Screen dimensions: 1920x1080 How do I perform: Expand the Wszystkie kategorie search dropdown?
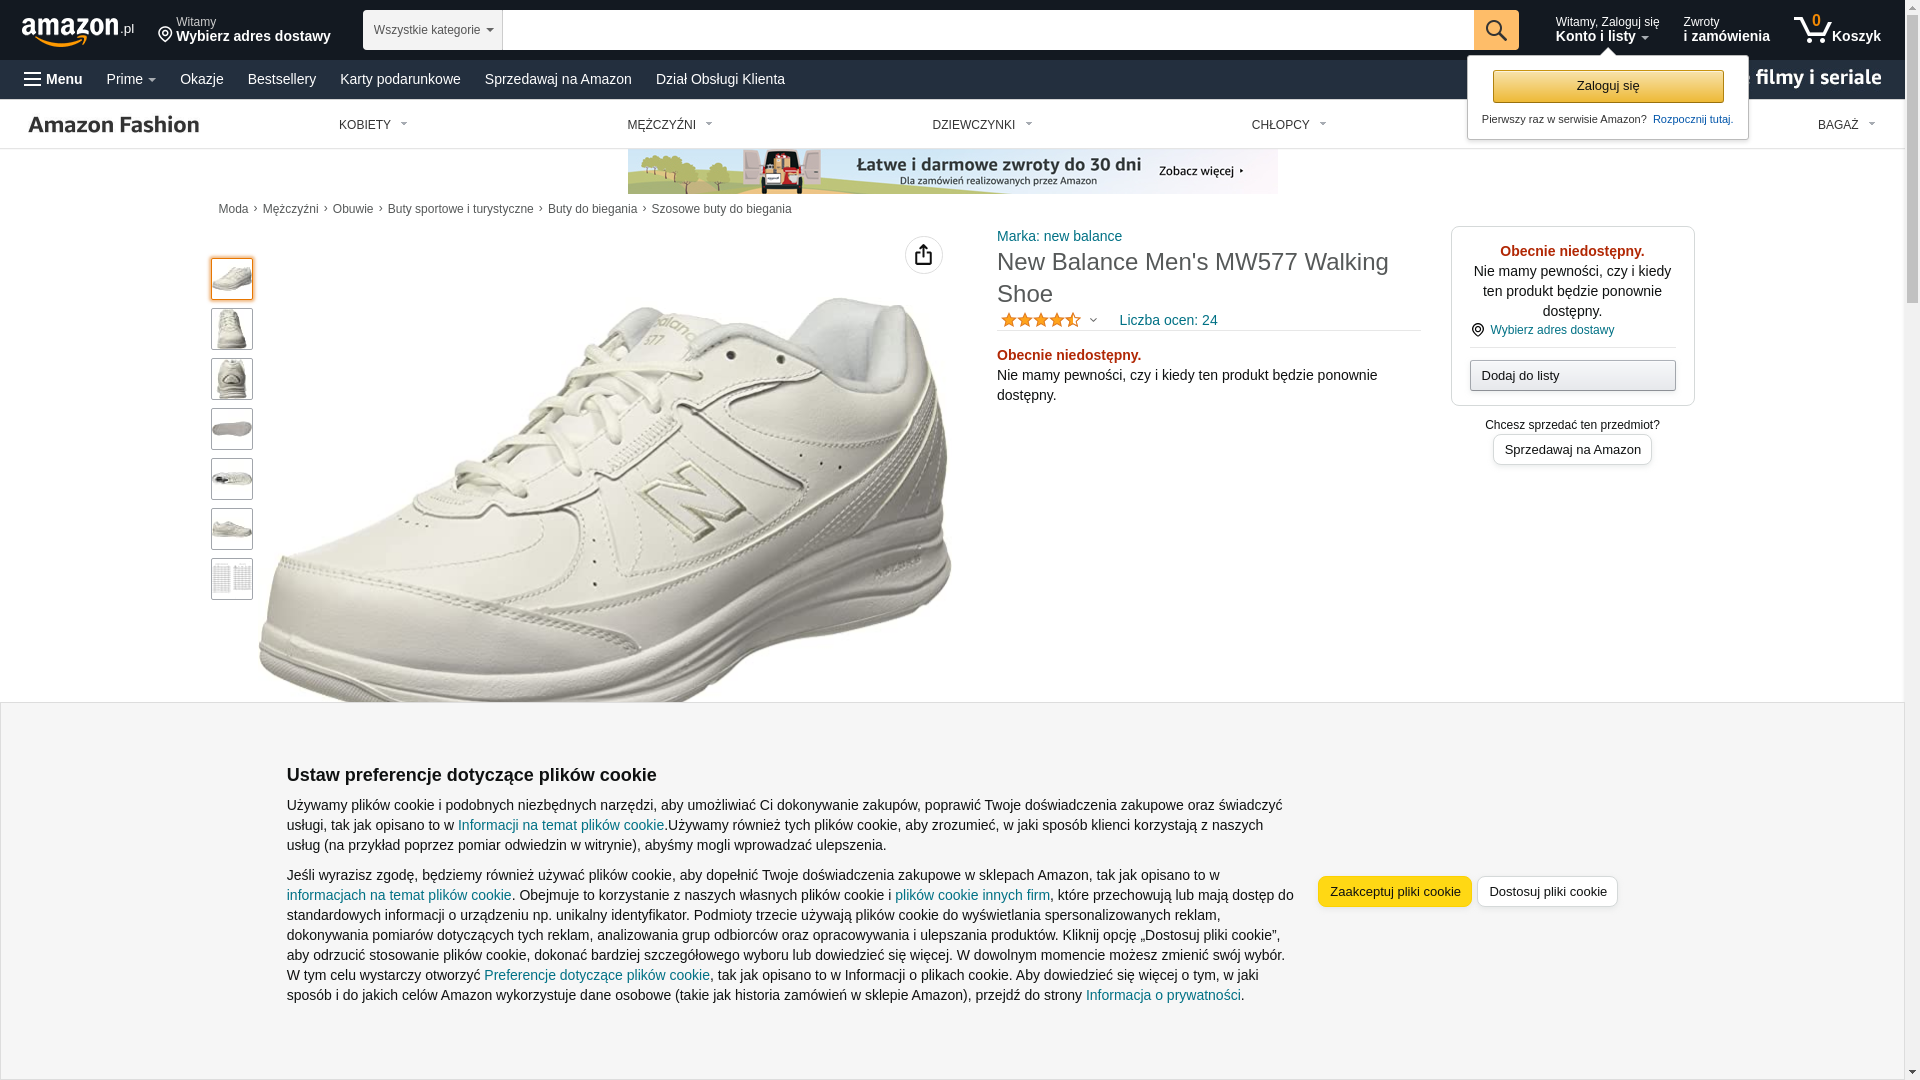click(x=433, y=30)
